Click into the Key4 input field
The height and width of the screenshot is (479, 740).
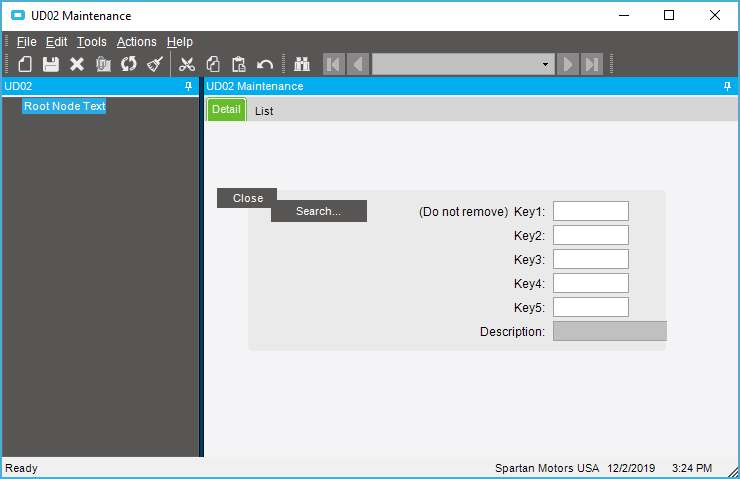590,283
